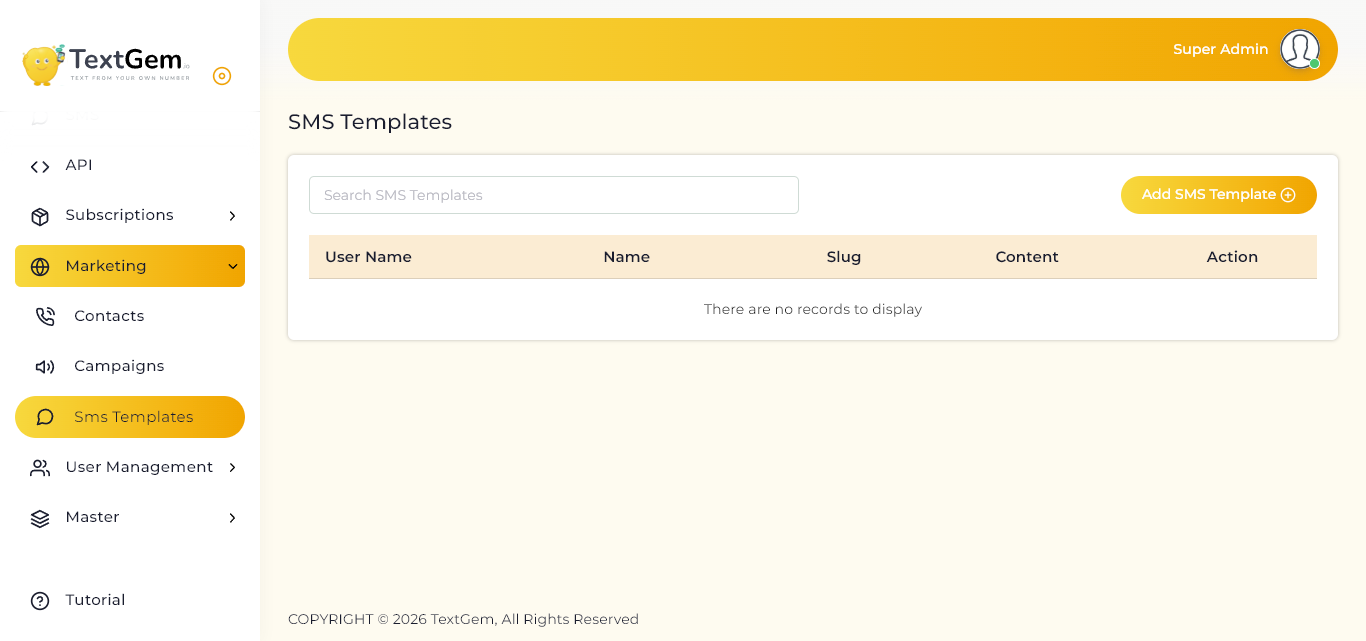Click the TextGem logo
This screenshot has width=1366, height=641.
[x=106, y=65]
